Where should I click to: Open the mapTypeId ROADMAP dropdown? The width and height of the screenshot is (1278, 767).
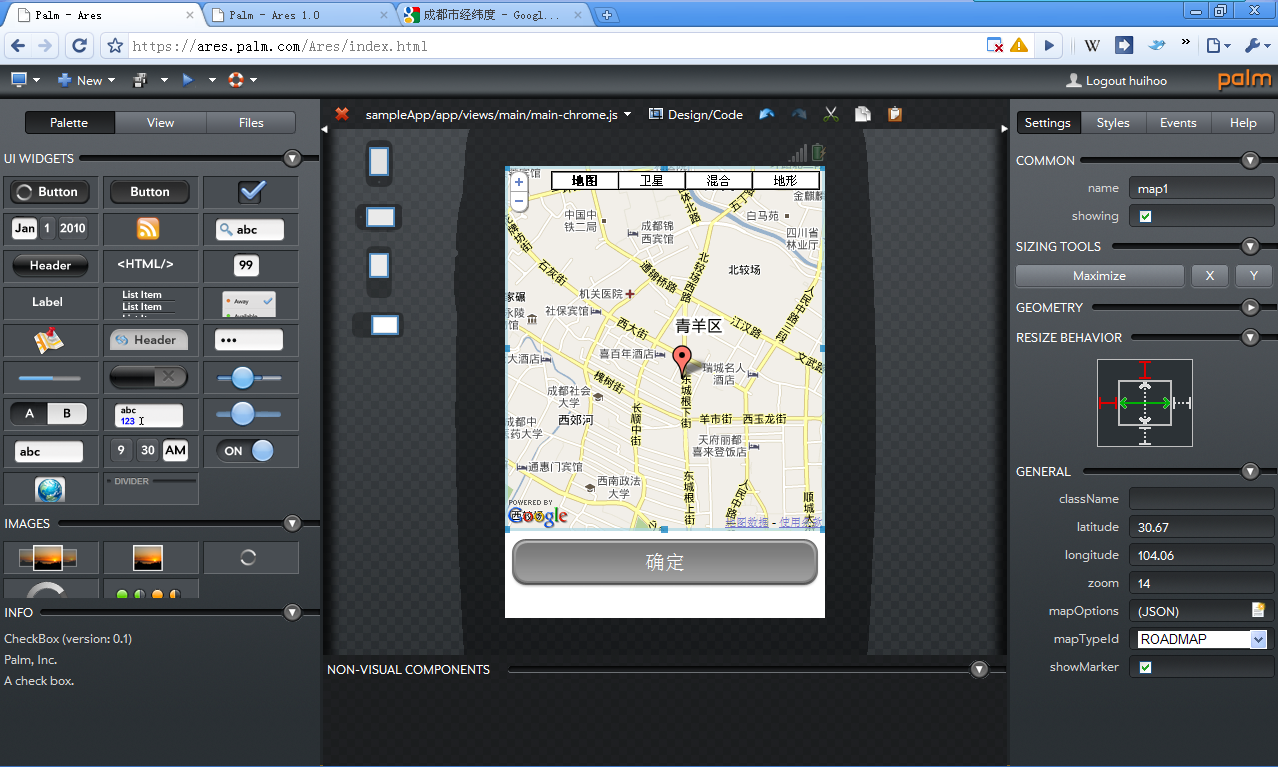click(x=1258, y=639)
